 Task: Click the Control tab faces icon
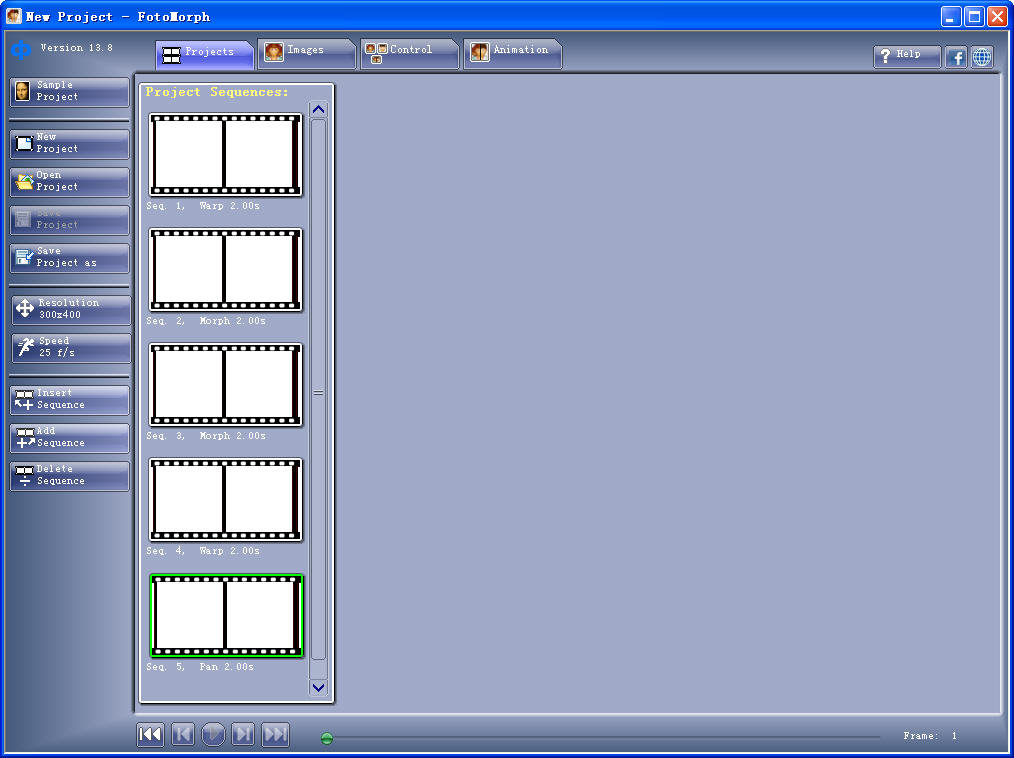coord(376,52)
